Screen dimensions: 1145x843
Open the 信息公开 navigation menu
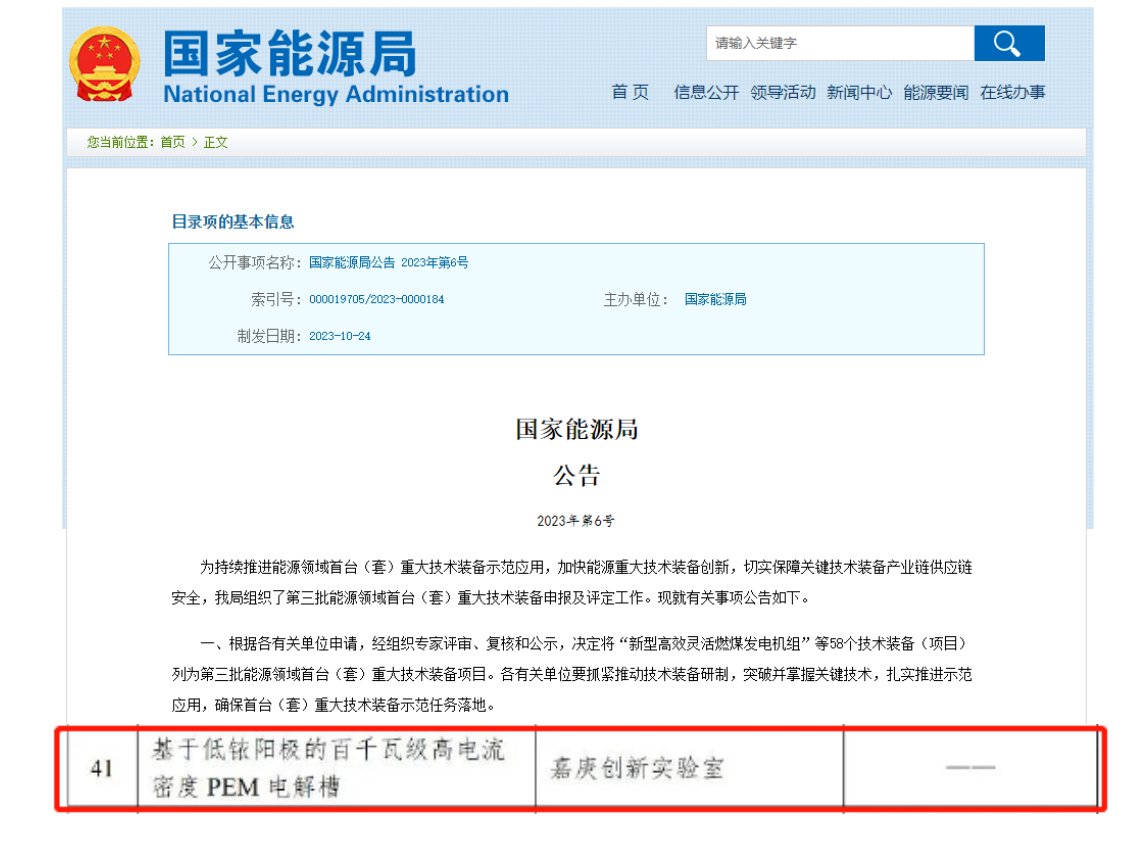pyautogui.click(x=705, y=92)
